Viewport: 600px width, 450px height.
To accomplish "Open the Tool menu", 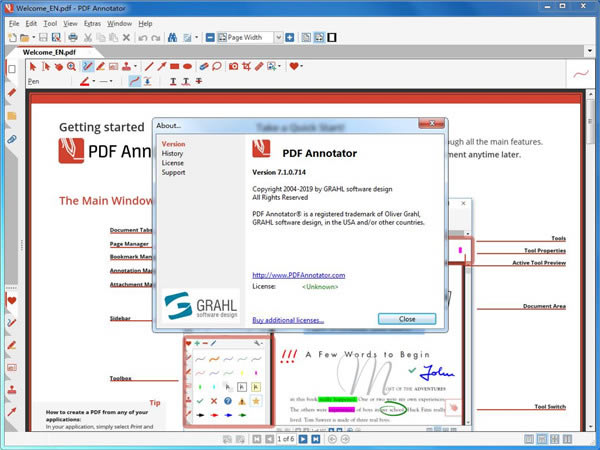I will point(50,24).
